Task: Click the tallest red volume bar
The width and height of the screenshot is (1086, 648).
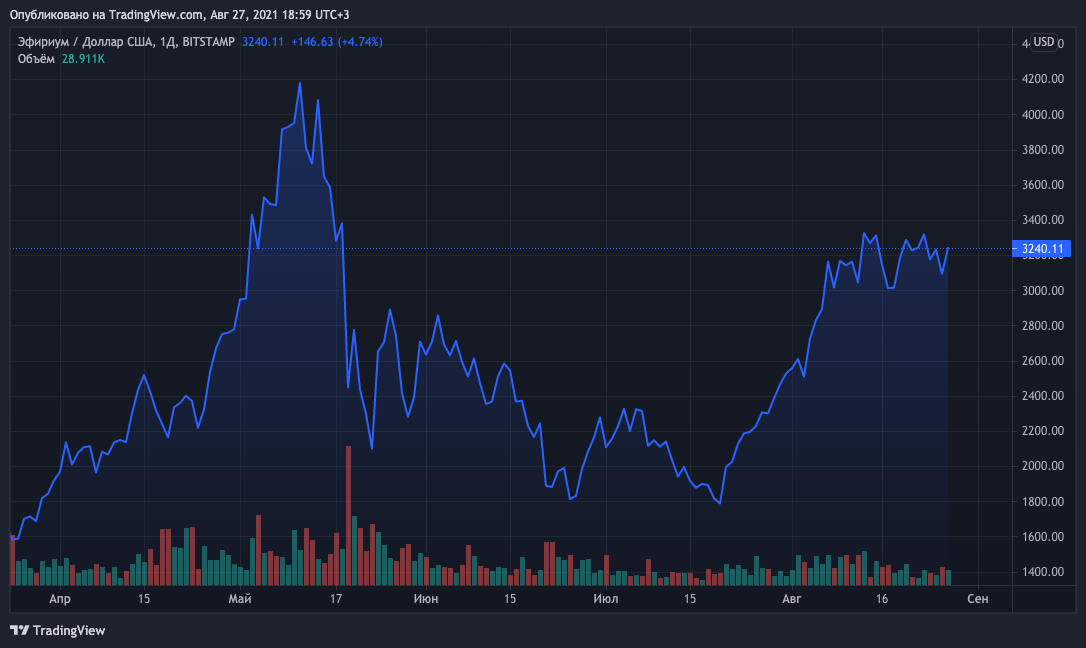Action: coord(348,516)
